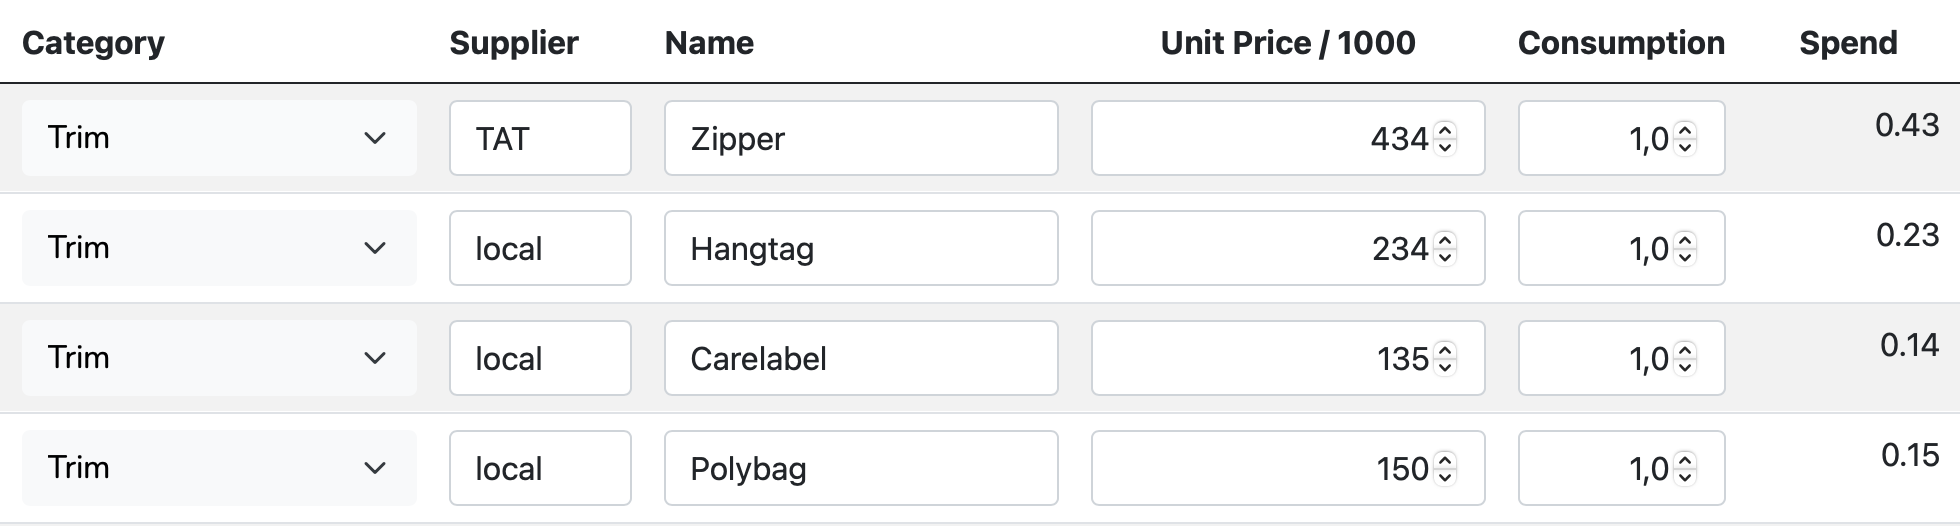Click the Carelabel row supplier local field
The height and width of the screenshot is (526, 1960).
pos(540,358)
